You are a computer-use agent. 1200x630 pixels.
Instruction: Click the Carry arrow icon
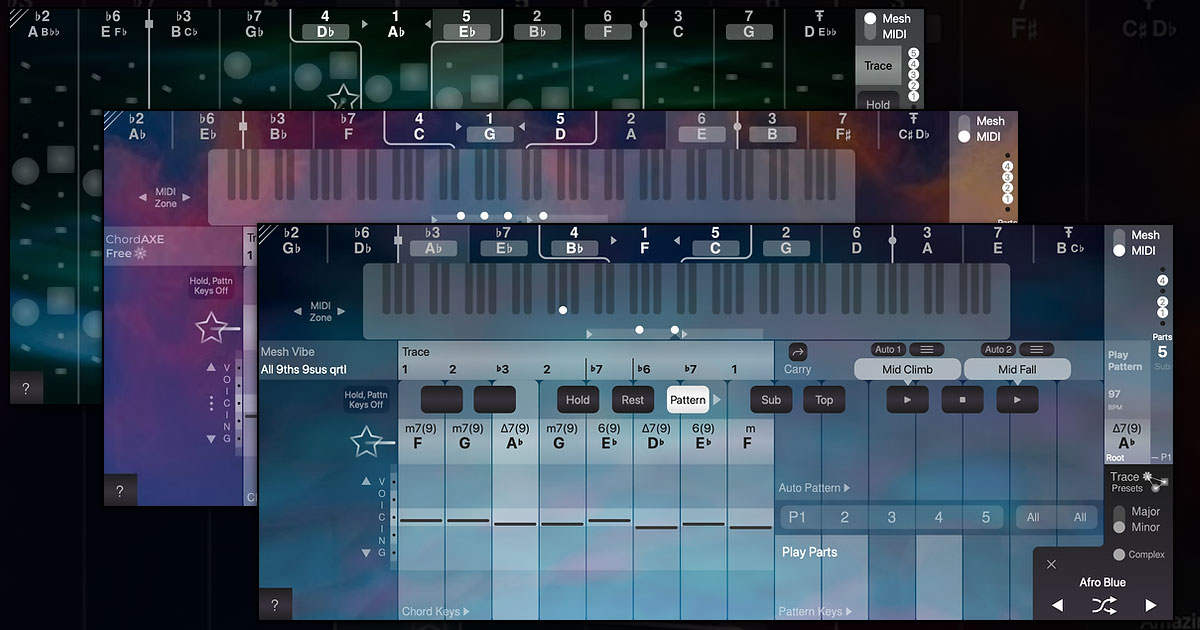tap(798, 352)
